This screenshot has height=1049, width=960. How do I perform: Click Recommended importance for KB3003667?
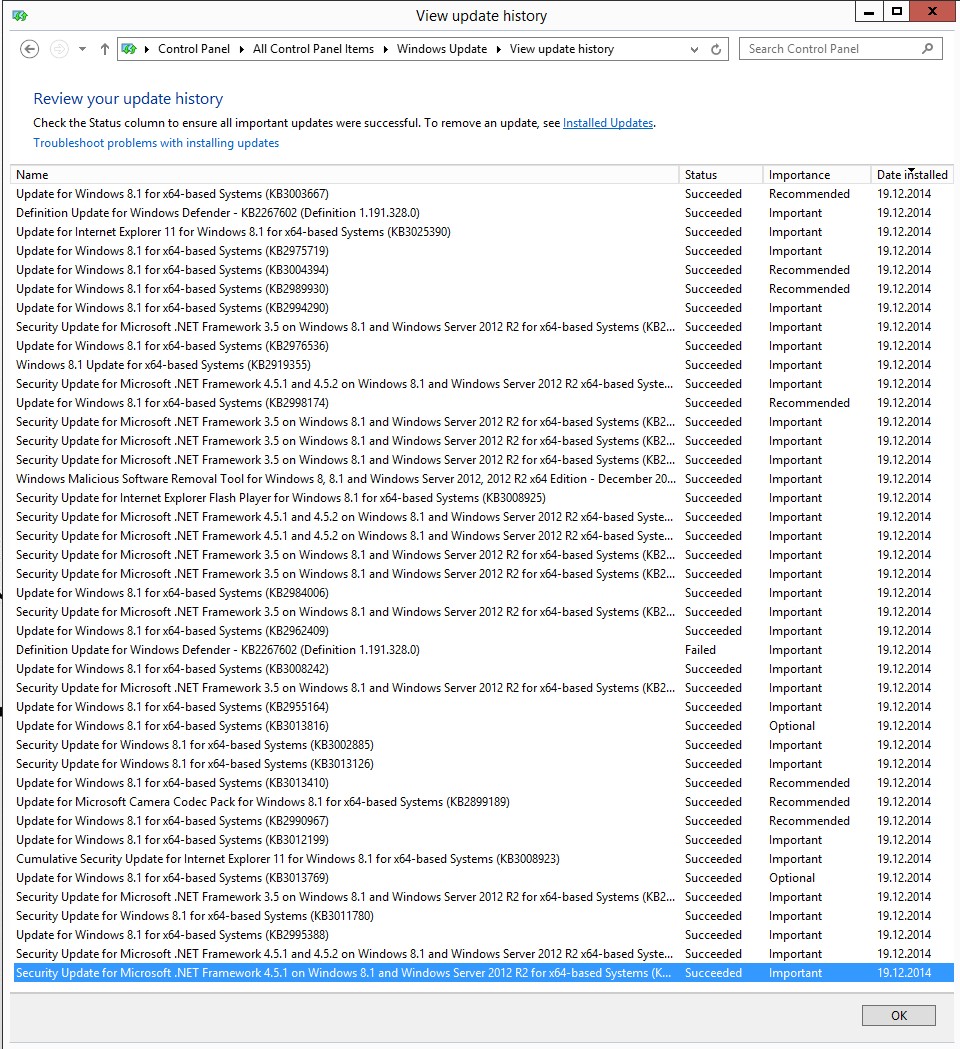(809, 194)
